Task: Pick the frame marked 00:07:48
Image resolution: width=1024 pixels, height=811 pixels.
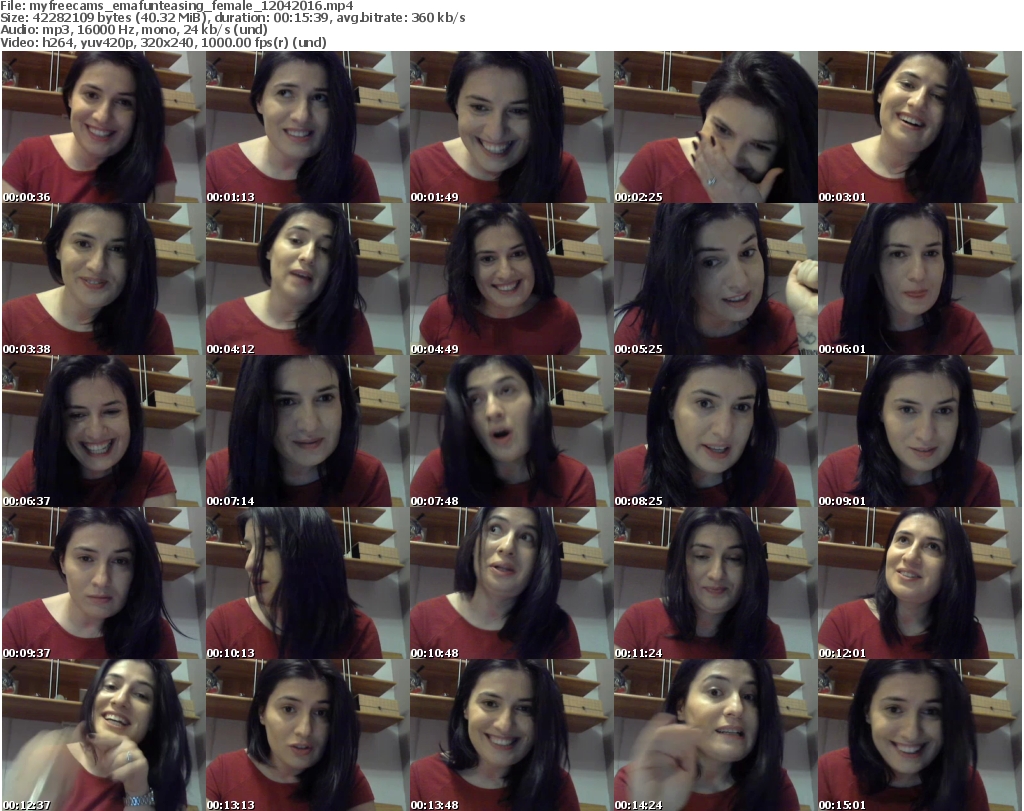Action: (509, 431)
